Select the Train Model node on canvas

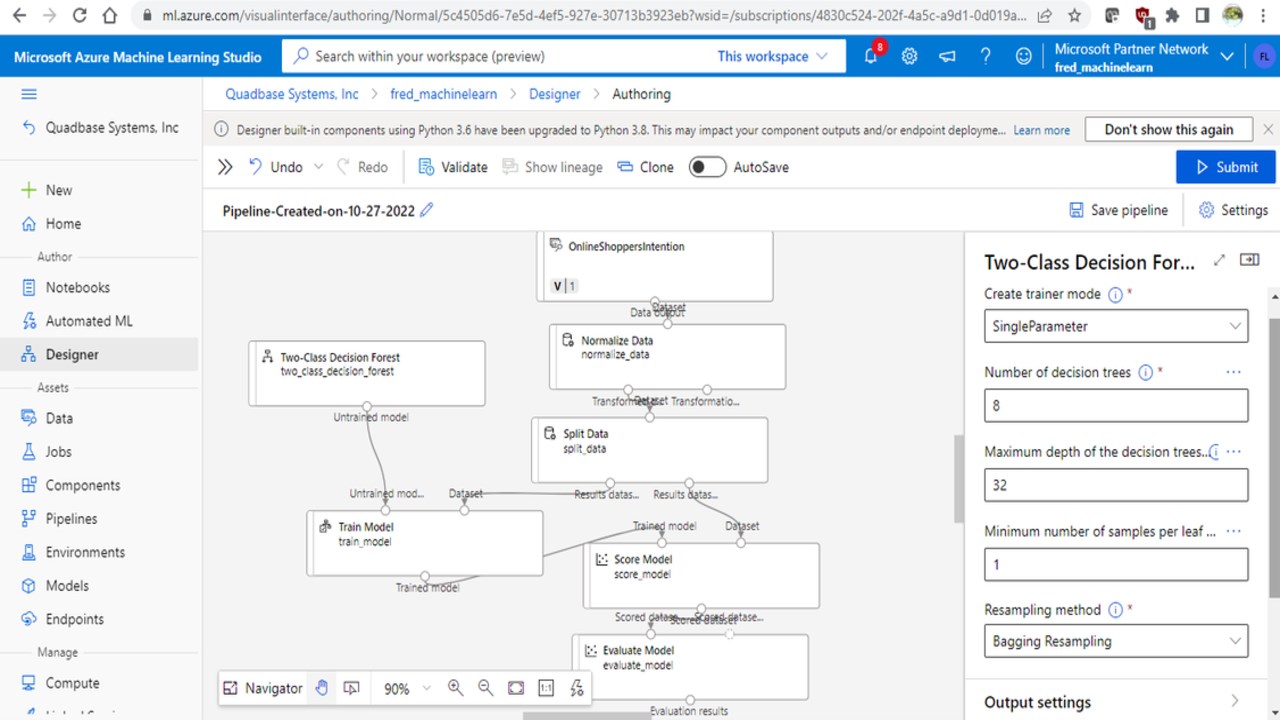(425, 543)
